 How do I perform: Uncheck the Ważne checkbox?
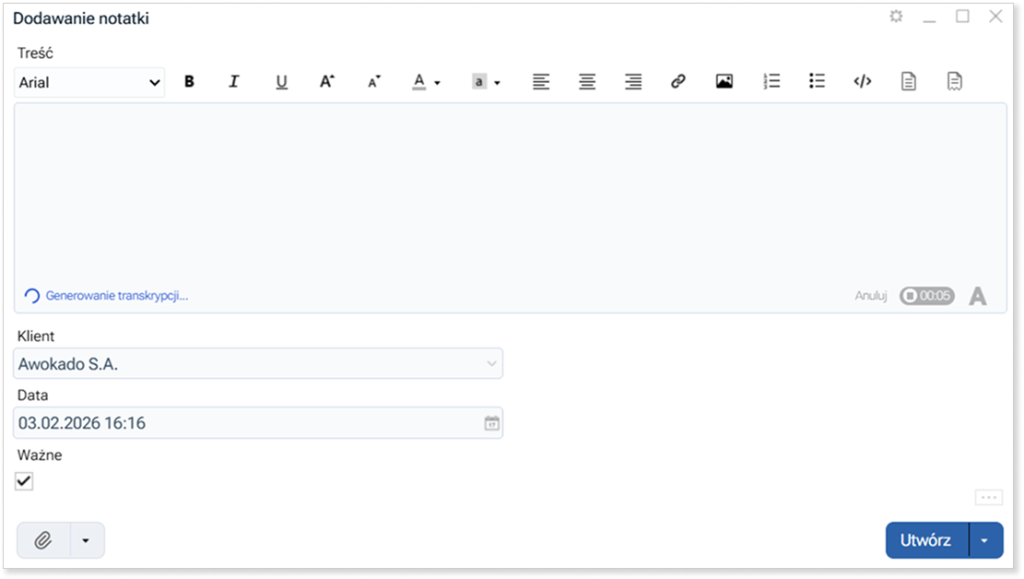(25, 481)
